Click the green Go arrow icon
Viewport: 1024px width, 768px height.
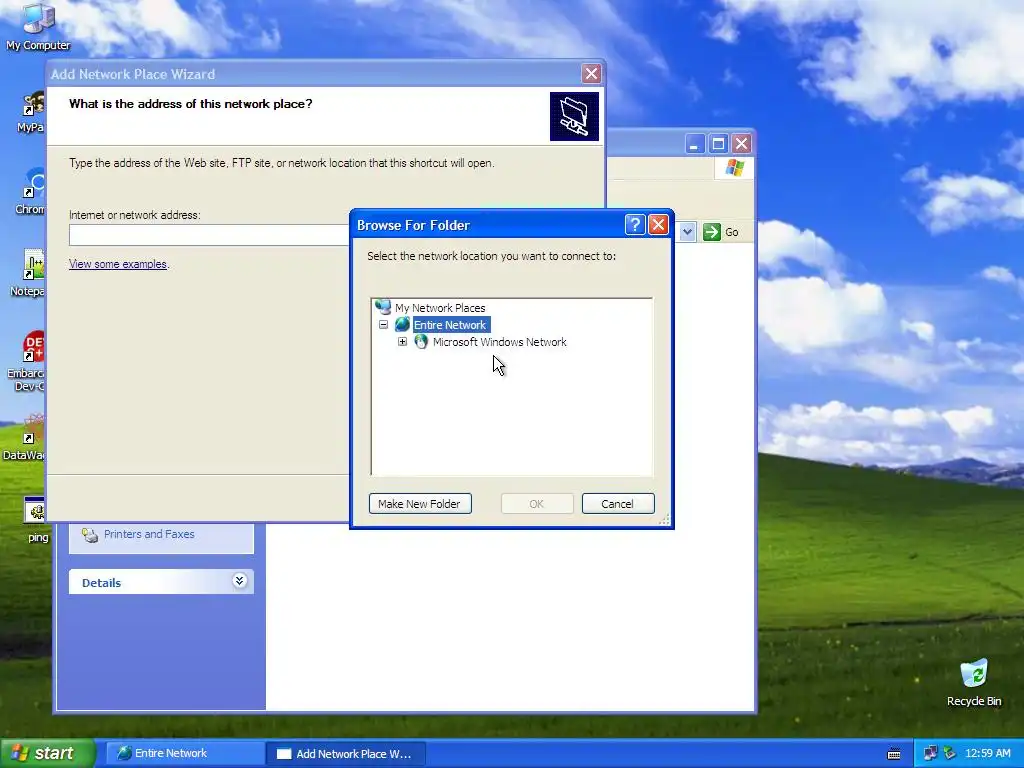[x=712, y=232]
